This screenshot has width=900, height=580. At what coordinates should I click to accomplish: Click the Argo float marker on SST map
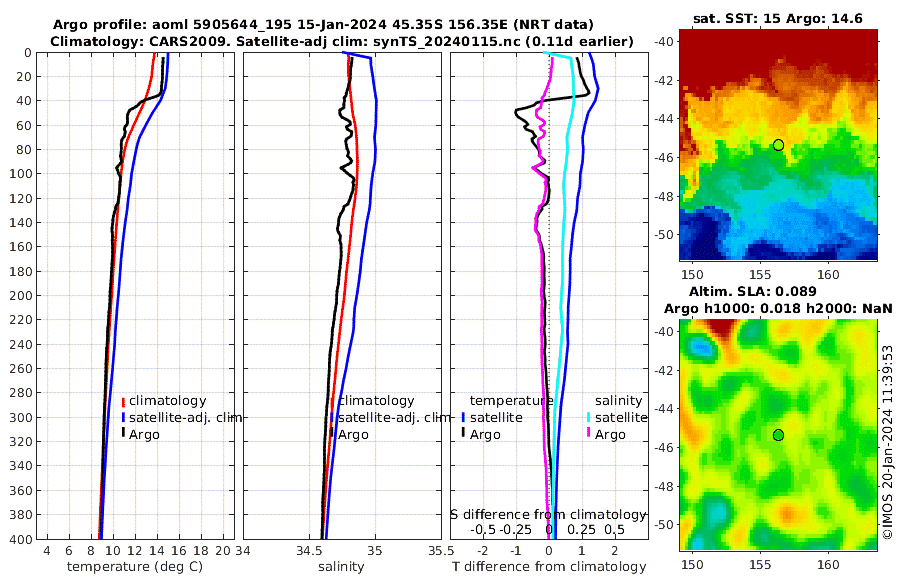(x=778, y=145)
